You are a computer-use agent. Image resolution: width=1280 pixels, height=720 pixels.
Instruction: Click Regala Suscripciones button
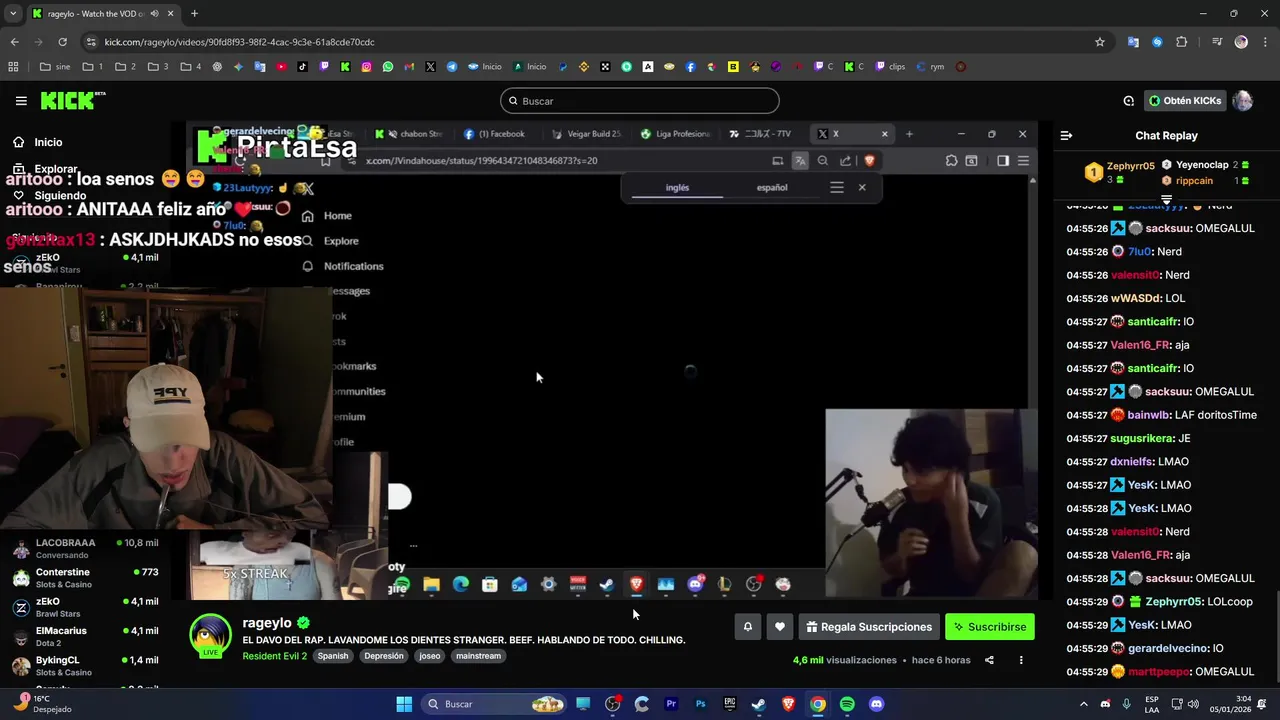pos(869,627)
